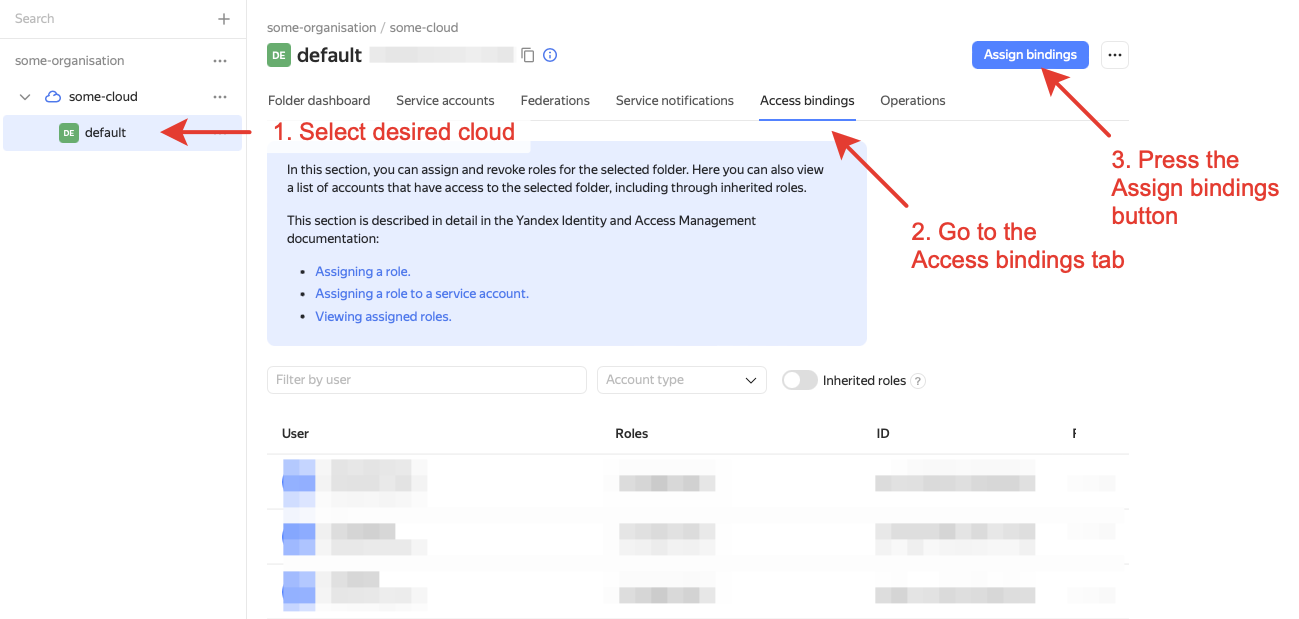1299x619 pixels.
Task: Collapse the some-cloud tree node
Action: point(26,97)
